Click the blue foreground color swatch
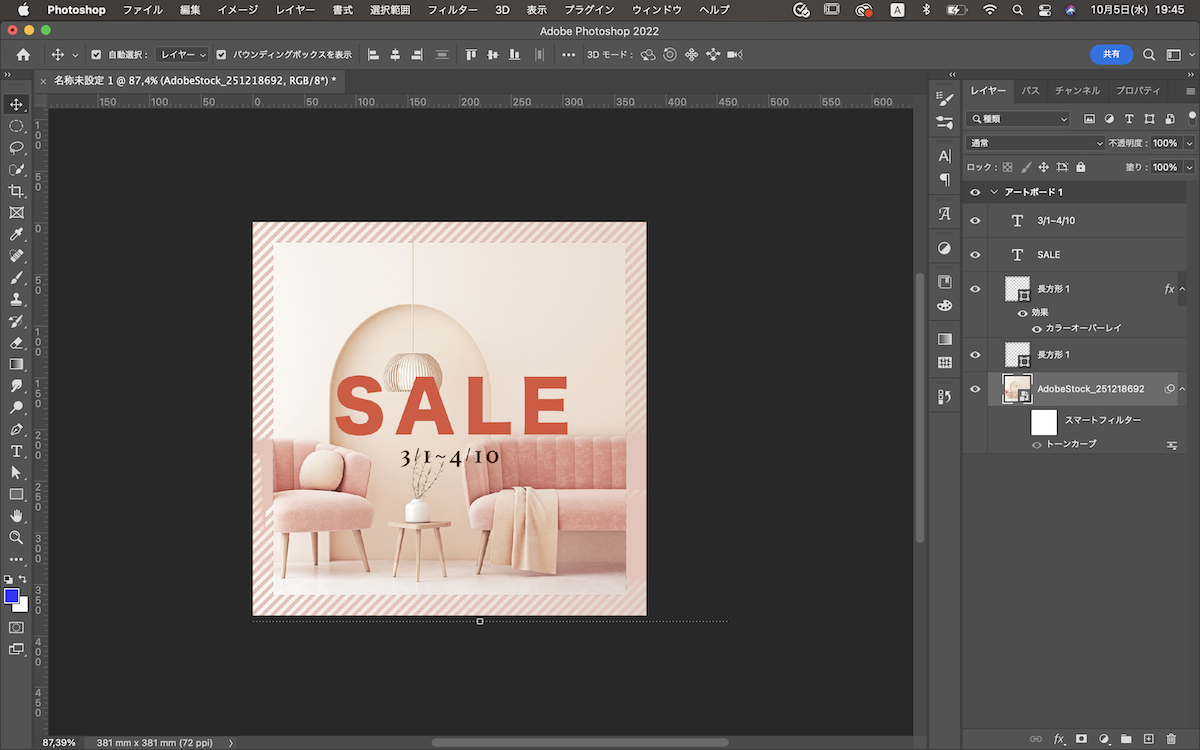The image size is (1200, 750). tap(11, 596)
